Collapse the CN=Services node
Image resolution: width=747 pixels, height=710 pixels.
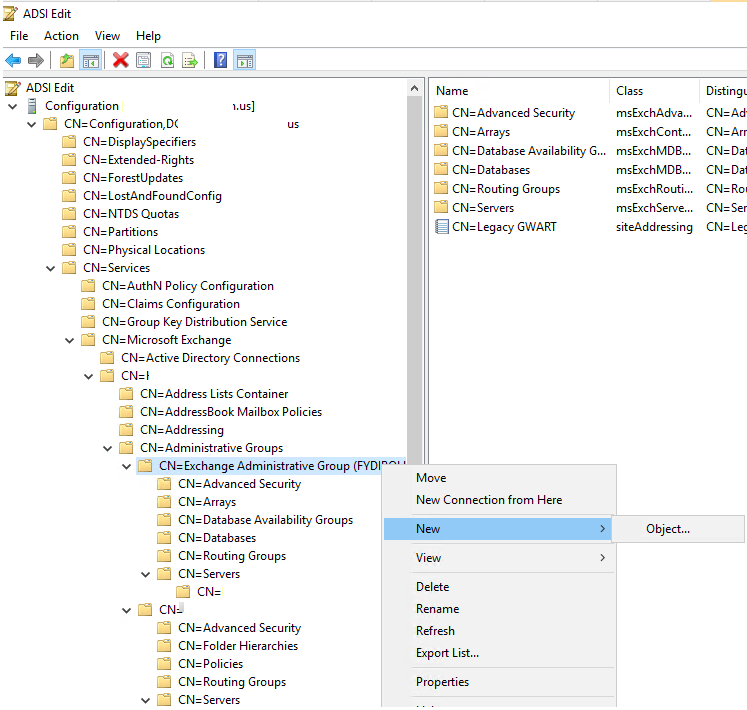click(50, 268)
